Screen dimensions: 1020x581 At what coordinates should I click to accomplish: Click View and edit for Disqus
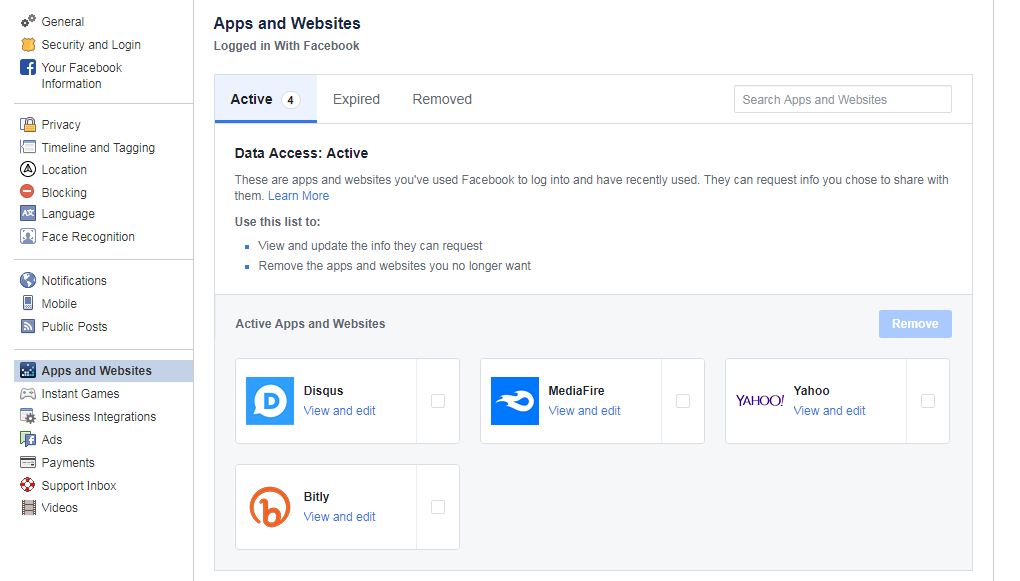point(340,411)
